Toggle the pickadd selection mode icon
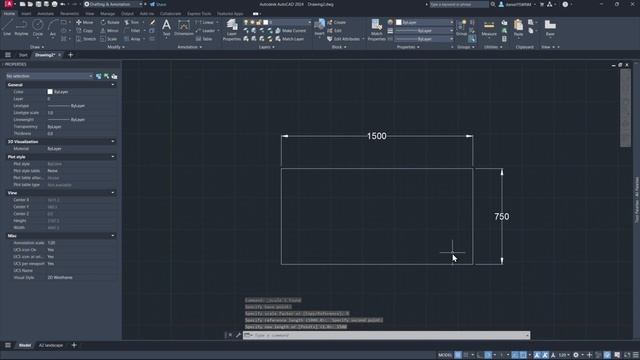This screenshot has width=640, height=360. tap(98, 76)
